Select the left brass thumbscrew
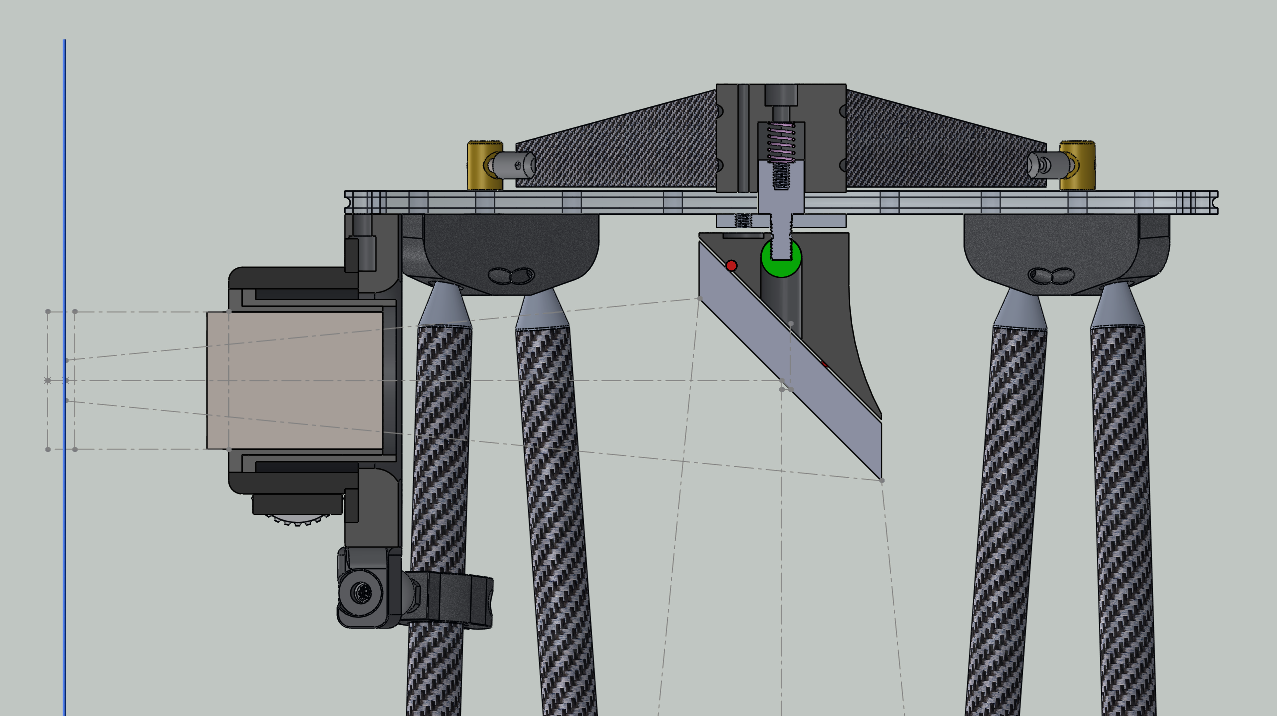 click(x=485, y=165)
